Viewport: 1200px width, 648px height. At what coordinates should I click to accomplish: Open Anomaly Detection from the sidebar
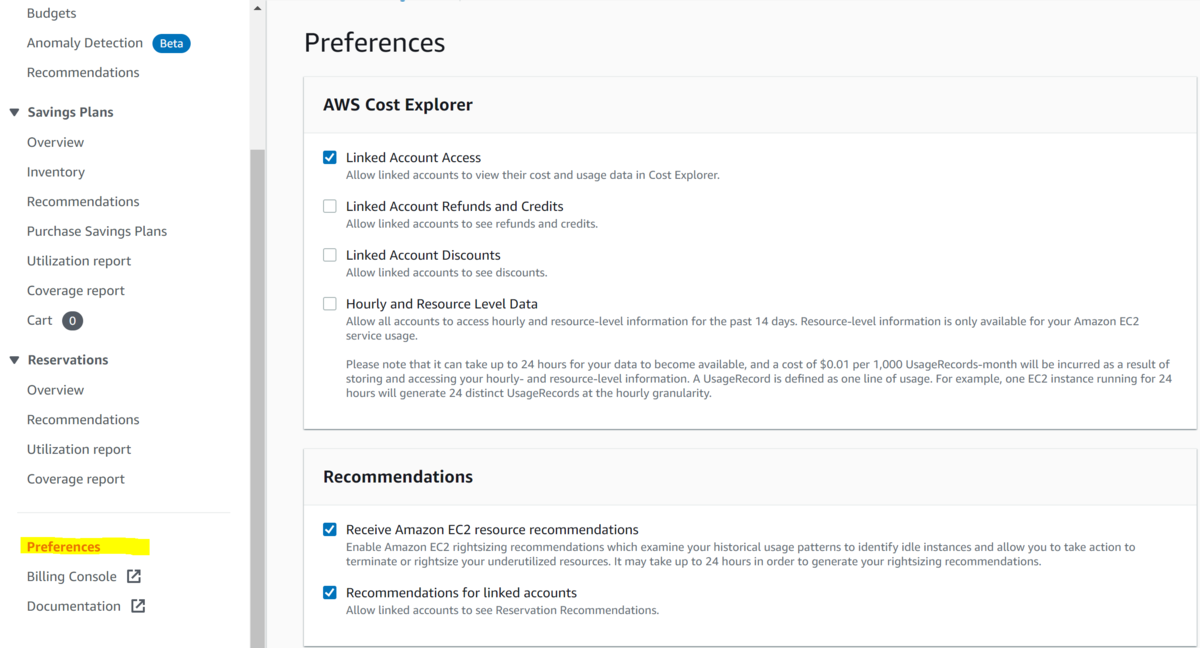point(84,42)
